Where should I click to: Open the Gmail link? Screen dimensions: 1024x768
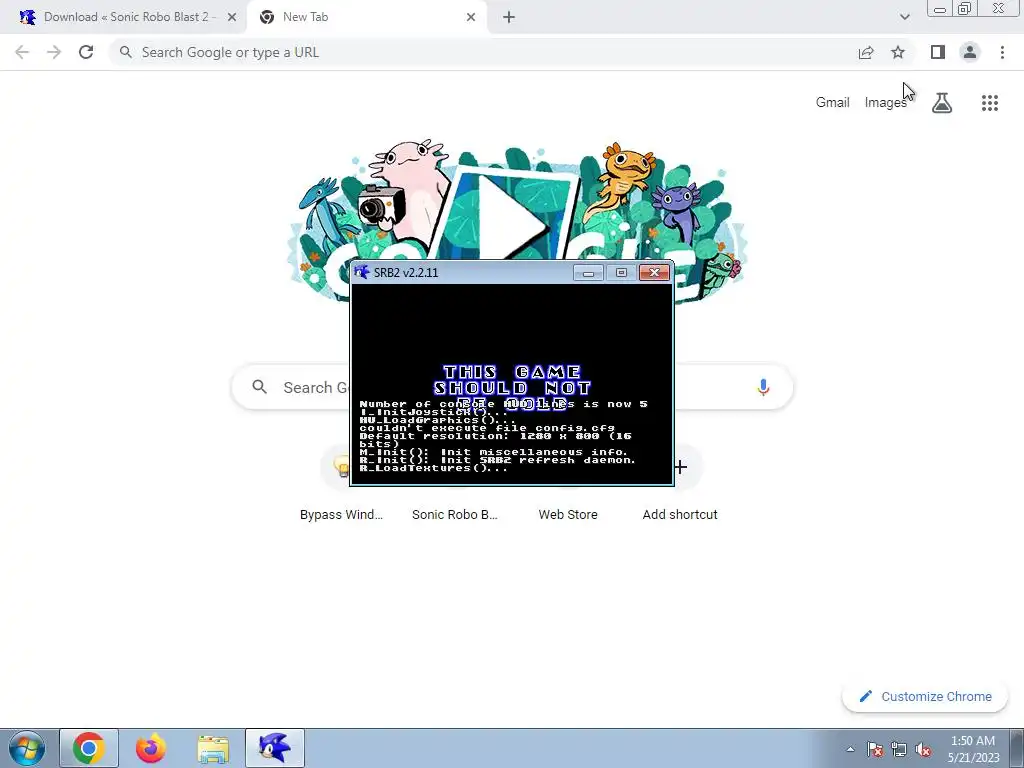coord(833,103)
